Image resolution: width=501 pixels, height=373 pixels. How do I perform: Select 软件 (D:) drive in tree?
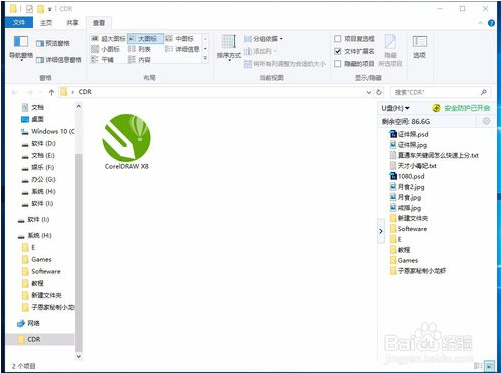pos(38,143)
